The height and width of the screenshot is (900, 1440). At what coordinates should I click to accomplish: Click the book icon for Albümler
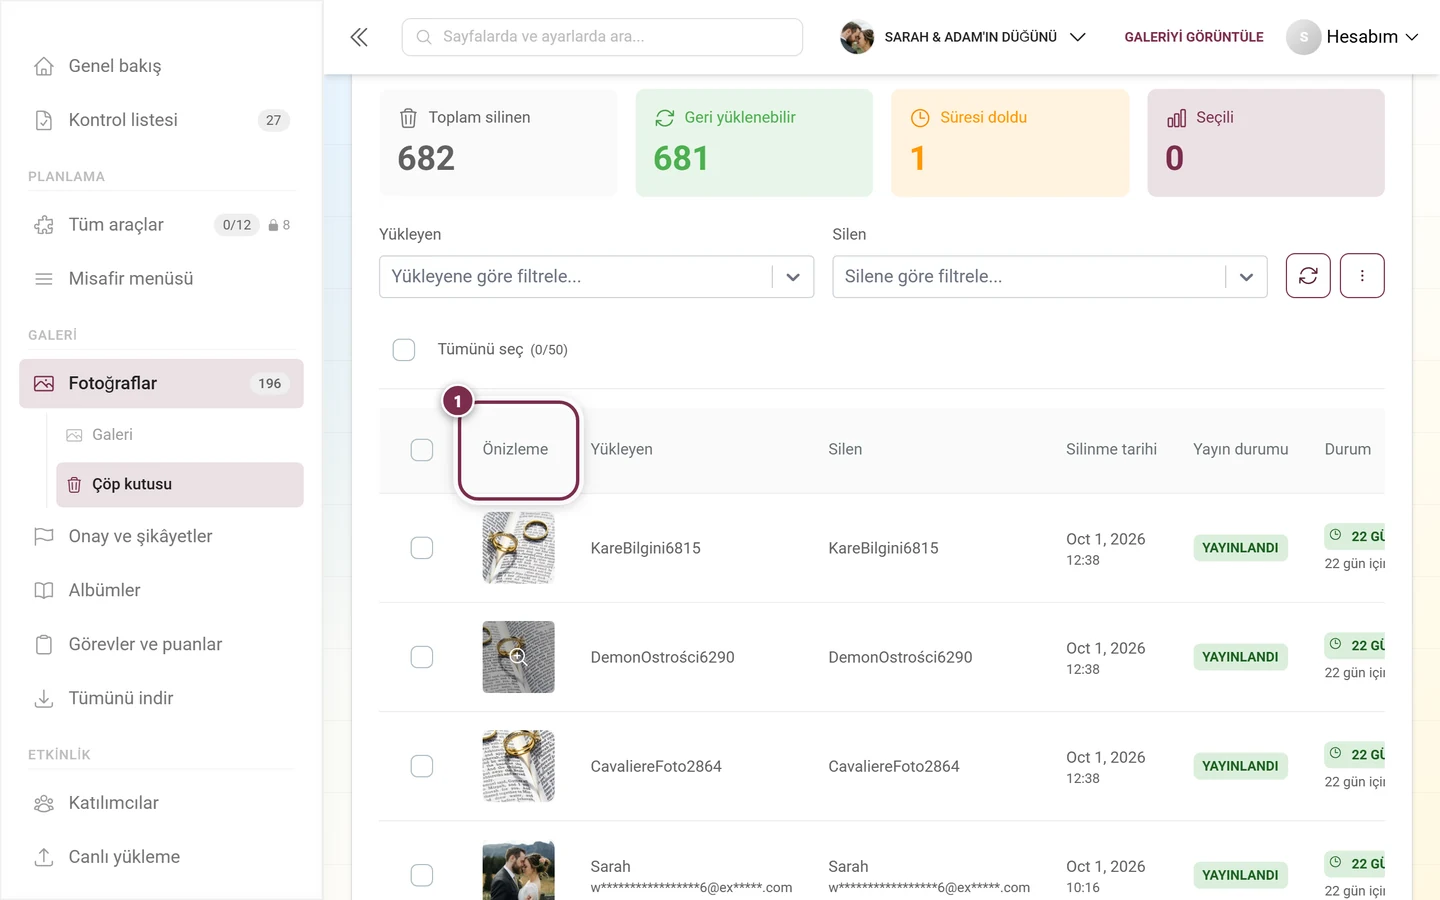coord(44,590)
